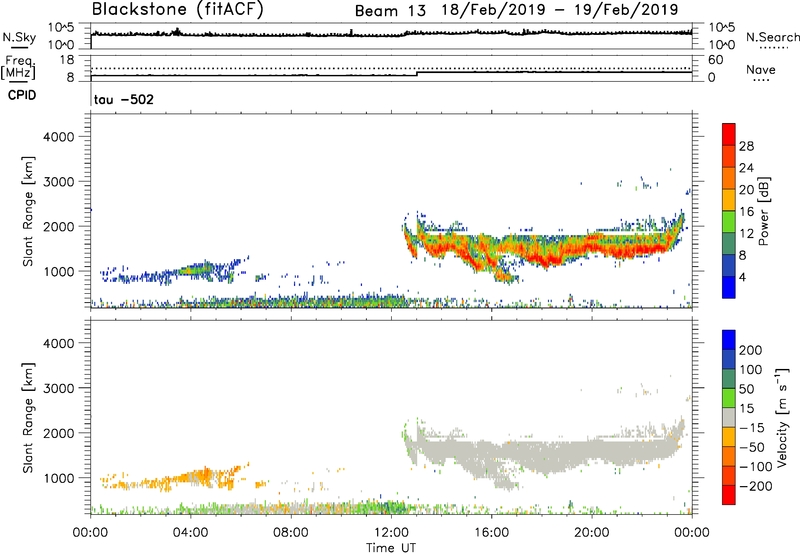The width and height of the screenshot is (800, 554).
Task: Click the 60 Nave tick label
Action: [716, 60]
